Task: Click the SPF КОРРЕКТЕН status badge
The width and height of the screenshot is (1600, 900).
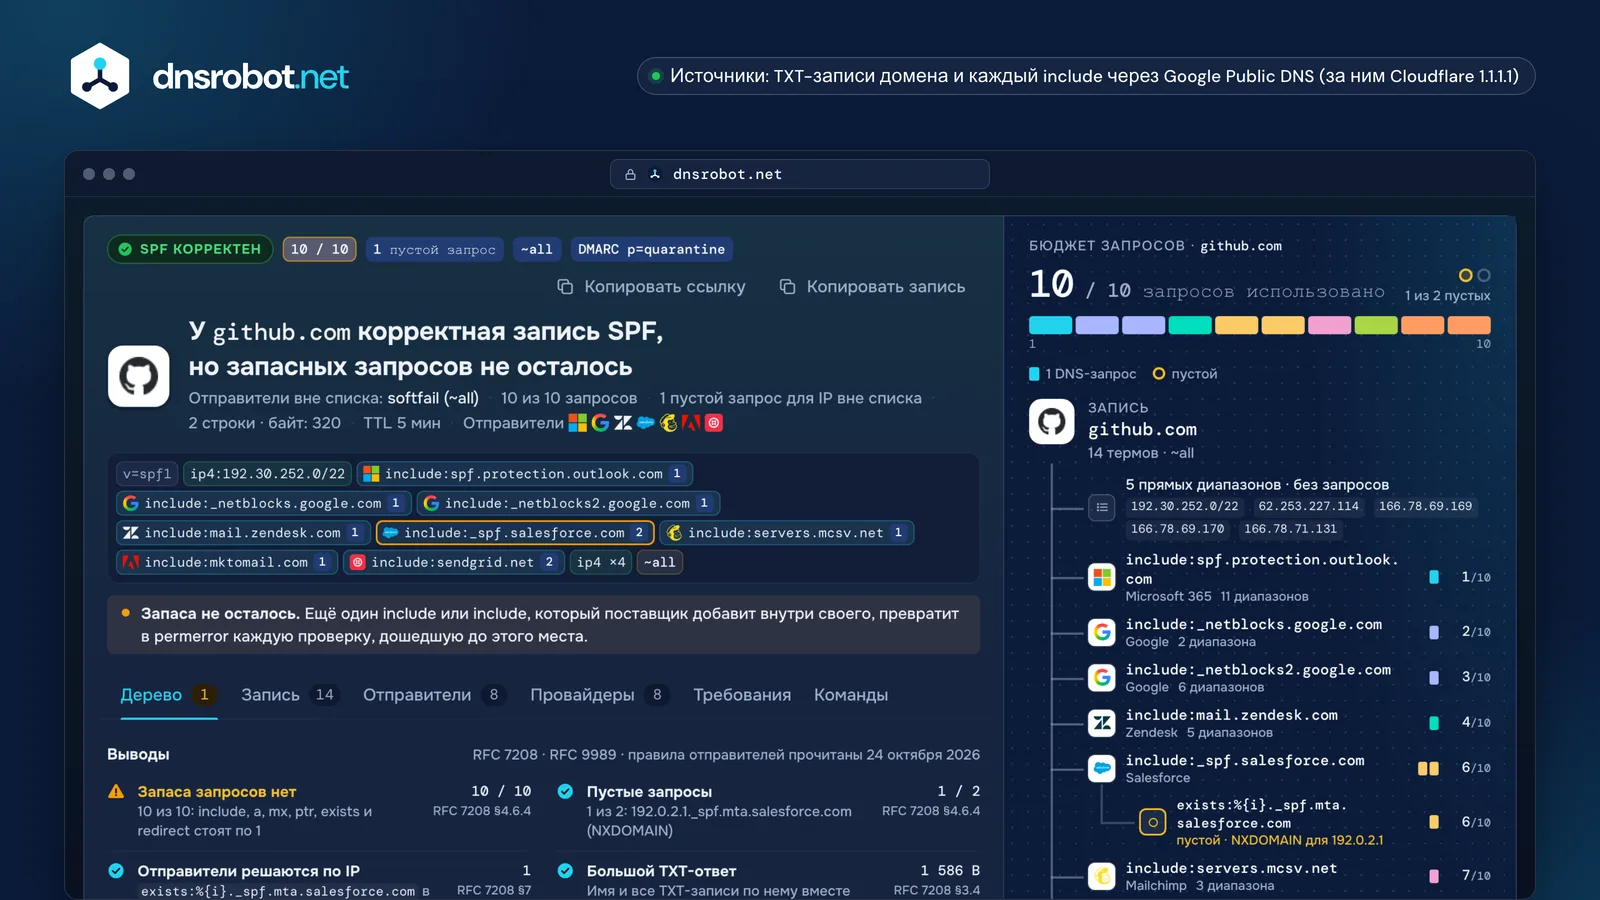Action: point(190,249)
